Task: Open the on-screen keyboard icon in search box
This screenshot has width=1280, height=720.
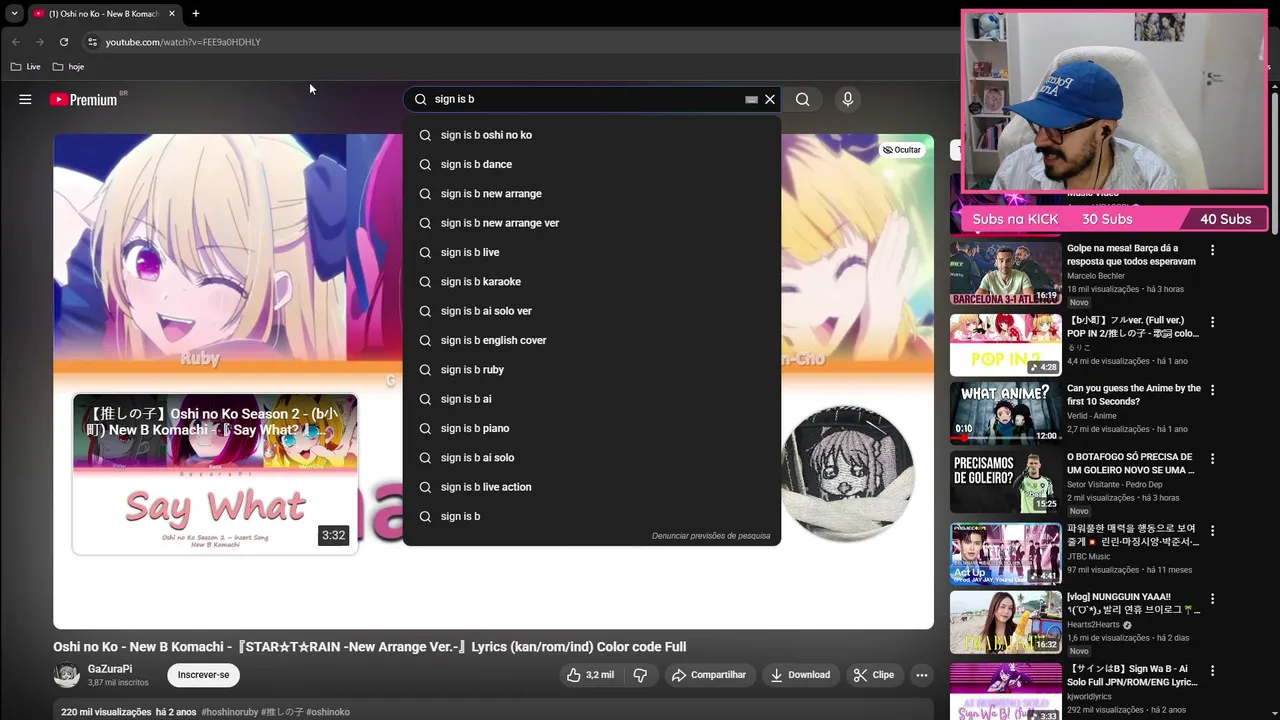Action: point(751,99)
